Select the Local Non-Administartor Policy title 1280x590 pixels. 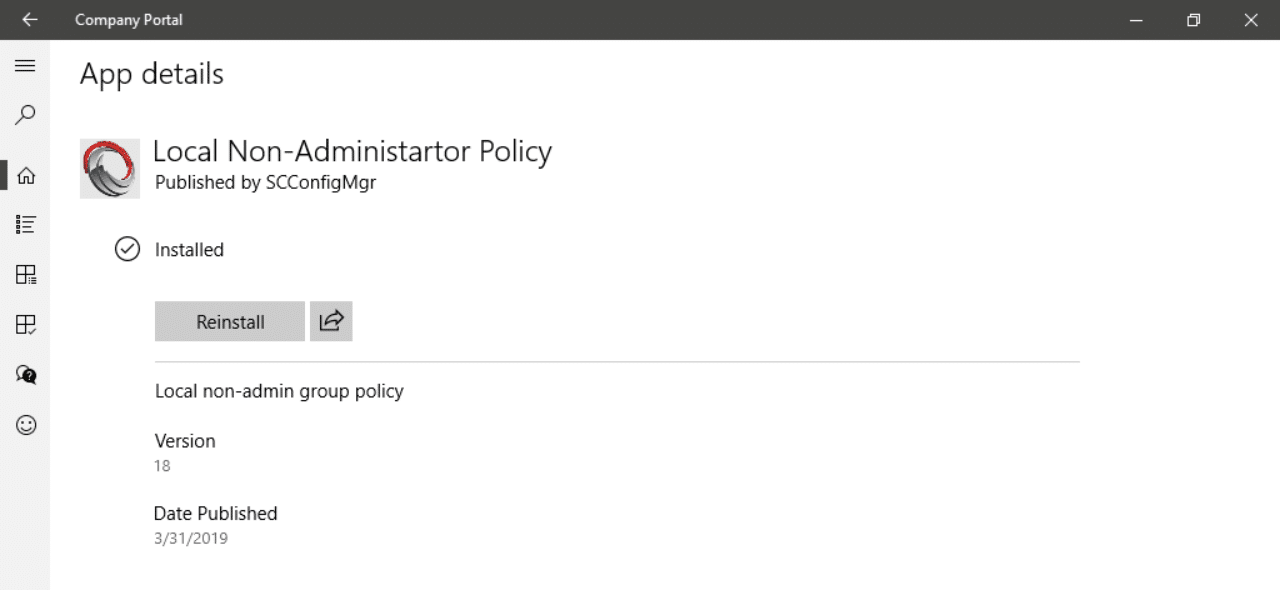[352, 151]
